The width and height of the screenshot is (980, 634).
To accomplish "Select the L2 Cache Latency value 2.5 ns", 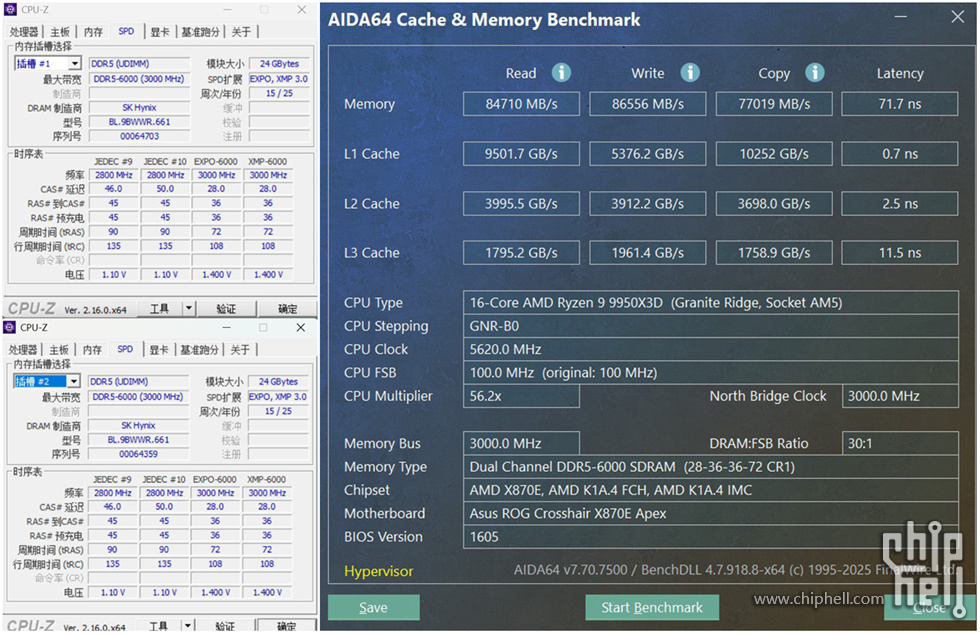I will click(x=900, y=204).
